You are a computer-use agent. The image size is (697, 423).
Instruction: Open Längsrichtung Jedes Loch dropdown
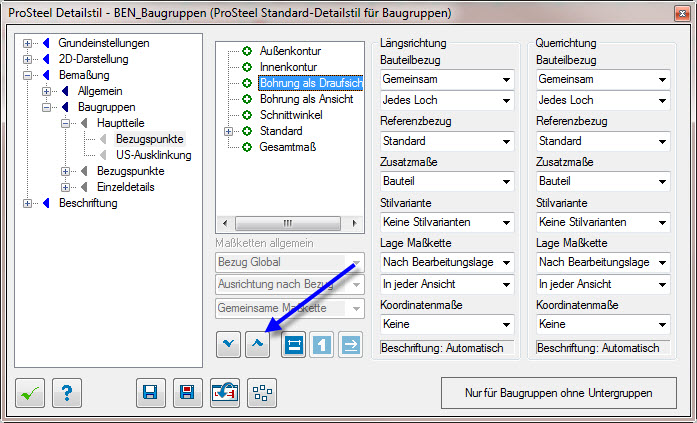pos(447,100)
